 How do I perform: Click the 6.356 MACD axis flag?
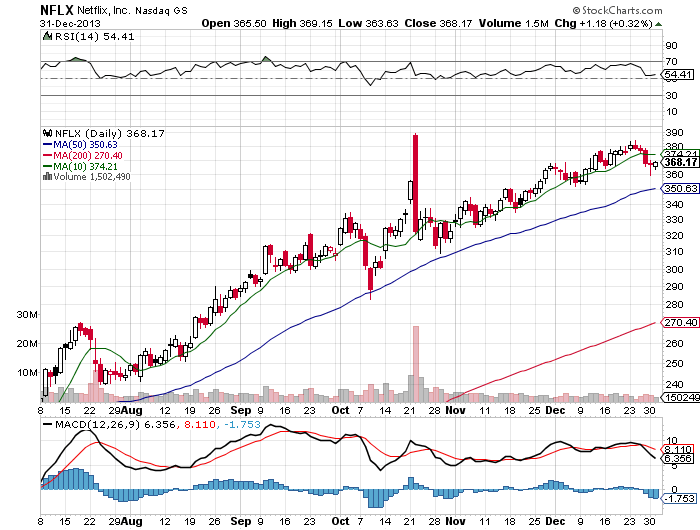coord(678,459)
